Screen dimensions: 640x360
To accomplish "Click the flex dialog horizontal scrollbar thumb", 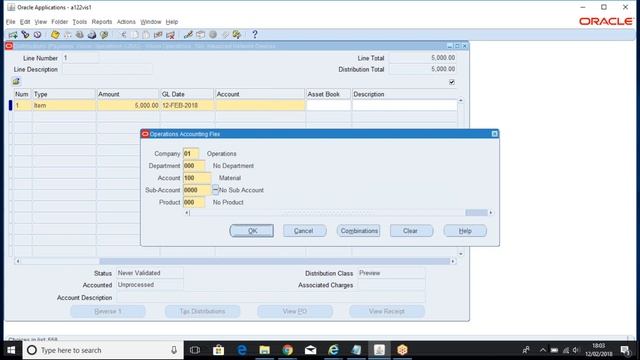I will [476, 213].
